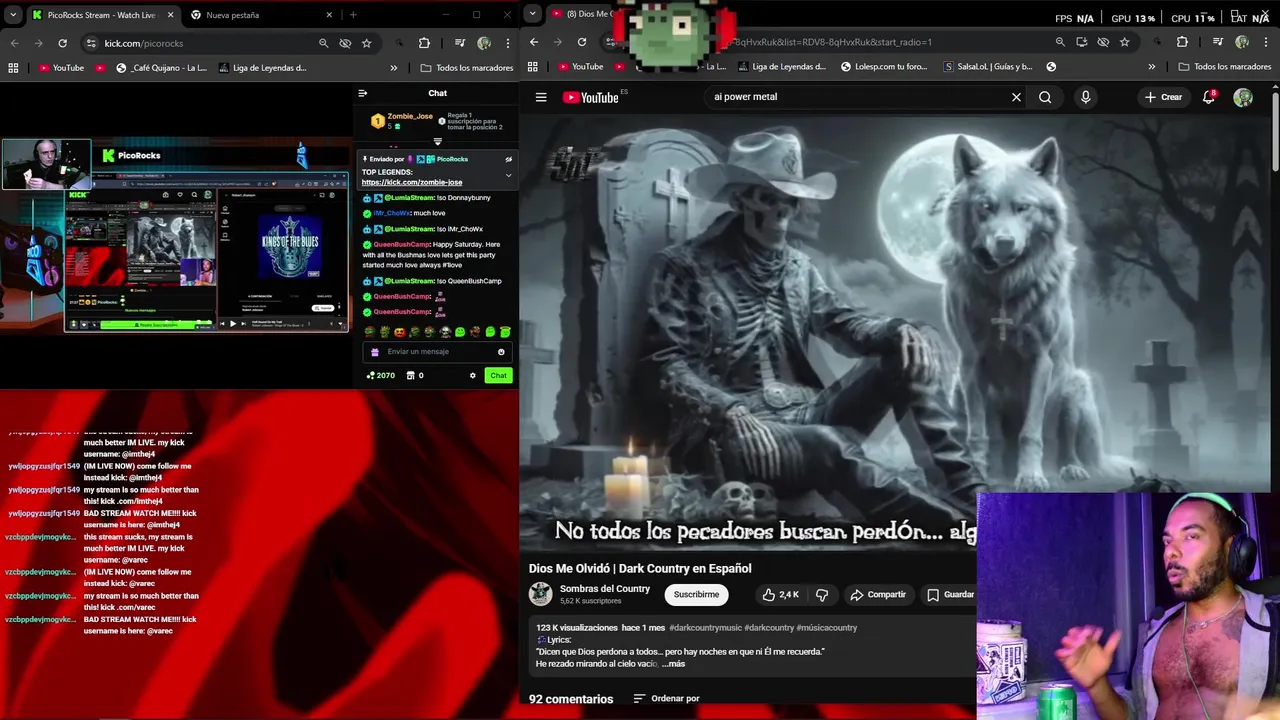Open Todos los marcadores in Kick window
The width and height of the screenshot is (1280, 720).
coord(467,68)
